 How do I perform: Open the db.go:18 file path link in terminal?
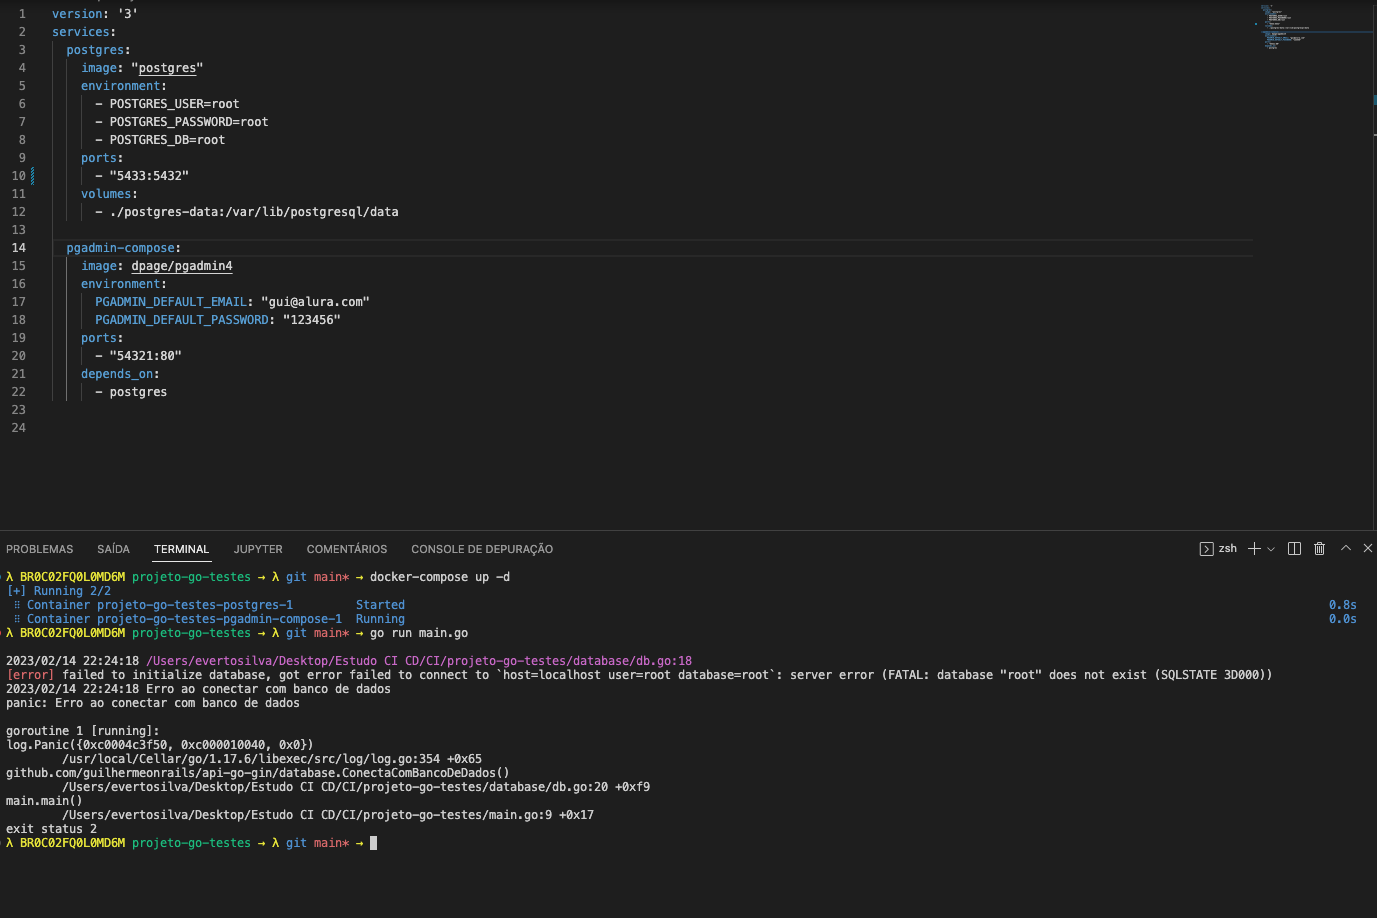[419, 661]
